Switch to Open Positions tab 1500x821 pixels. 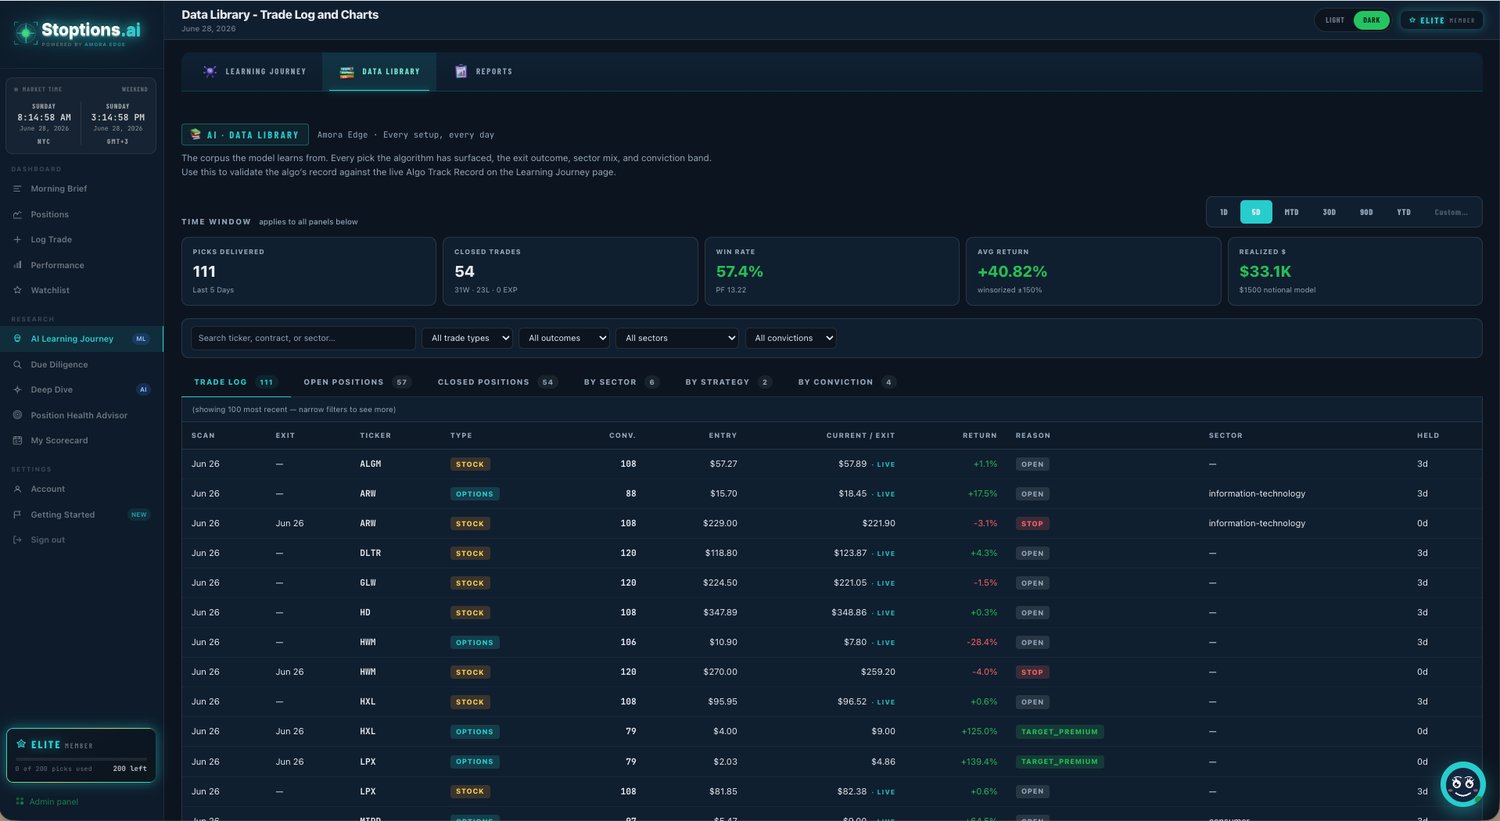(357, 382)
